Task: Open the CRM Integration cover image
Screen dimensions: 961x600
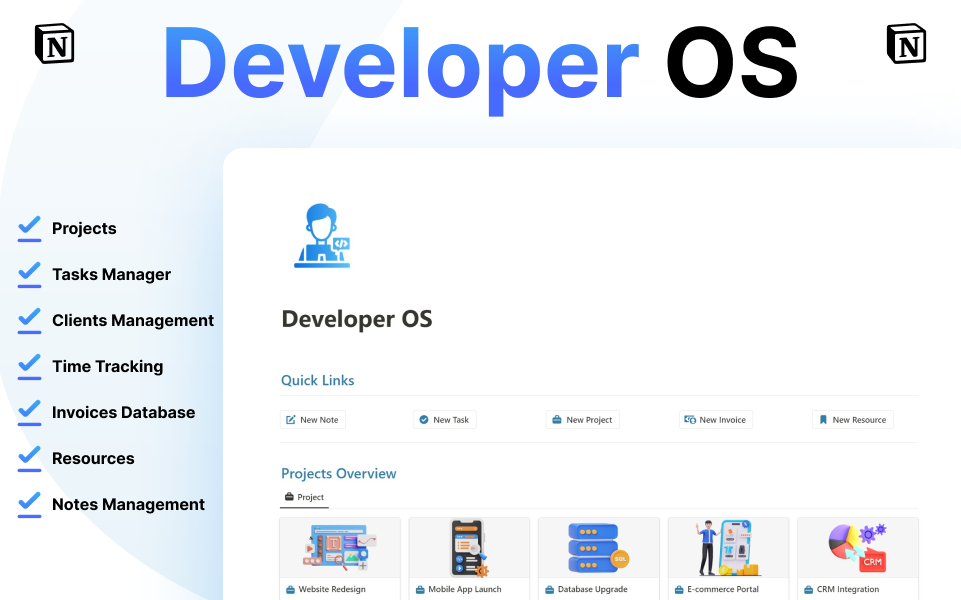Action: point(858,547)
